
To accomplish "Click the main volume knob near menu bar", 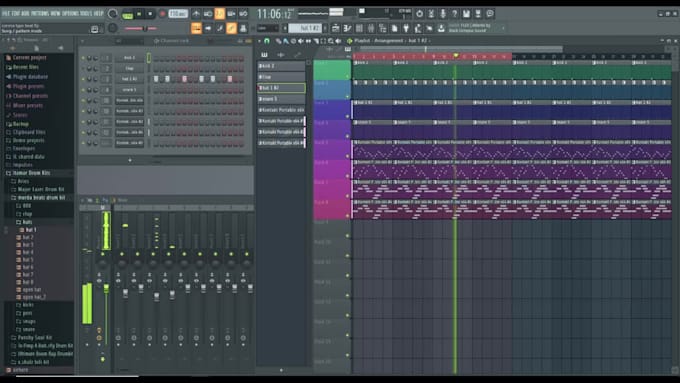I will 112,13.
